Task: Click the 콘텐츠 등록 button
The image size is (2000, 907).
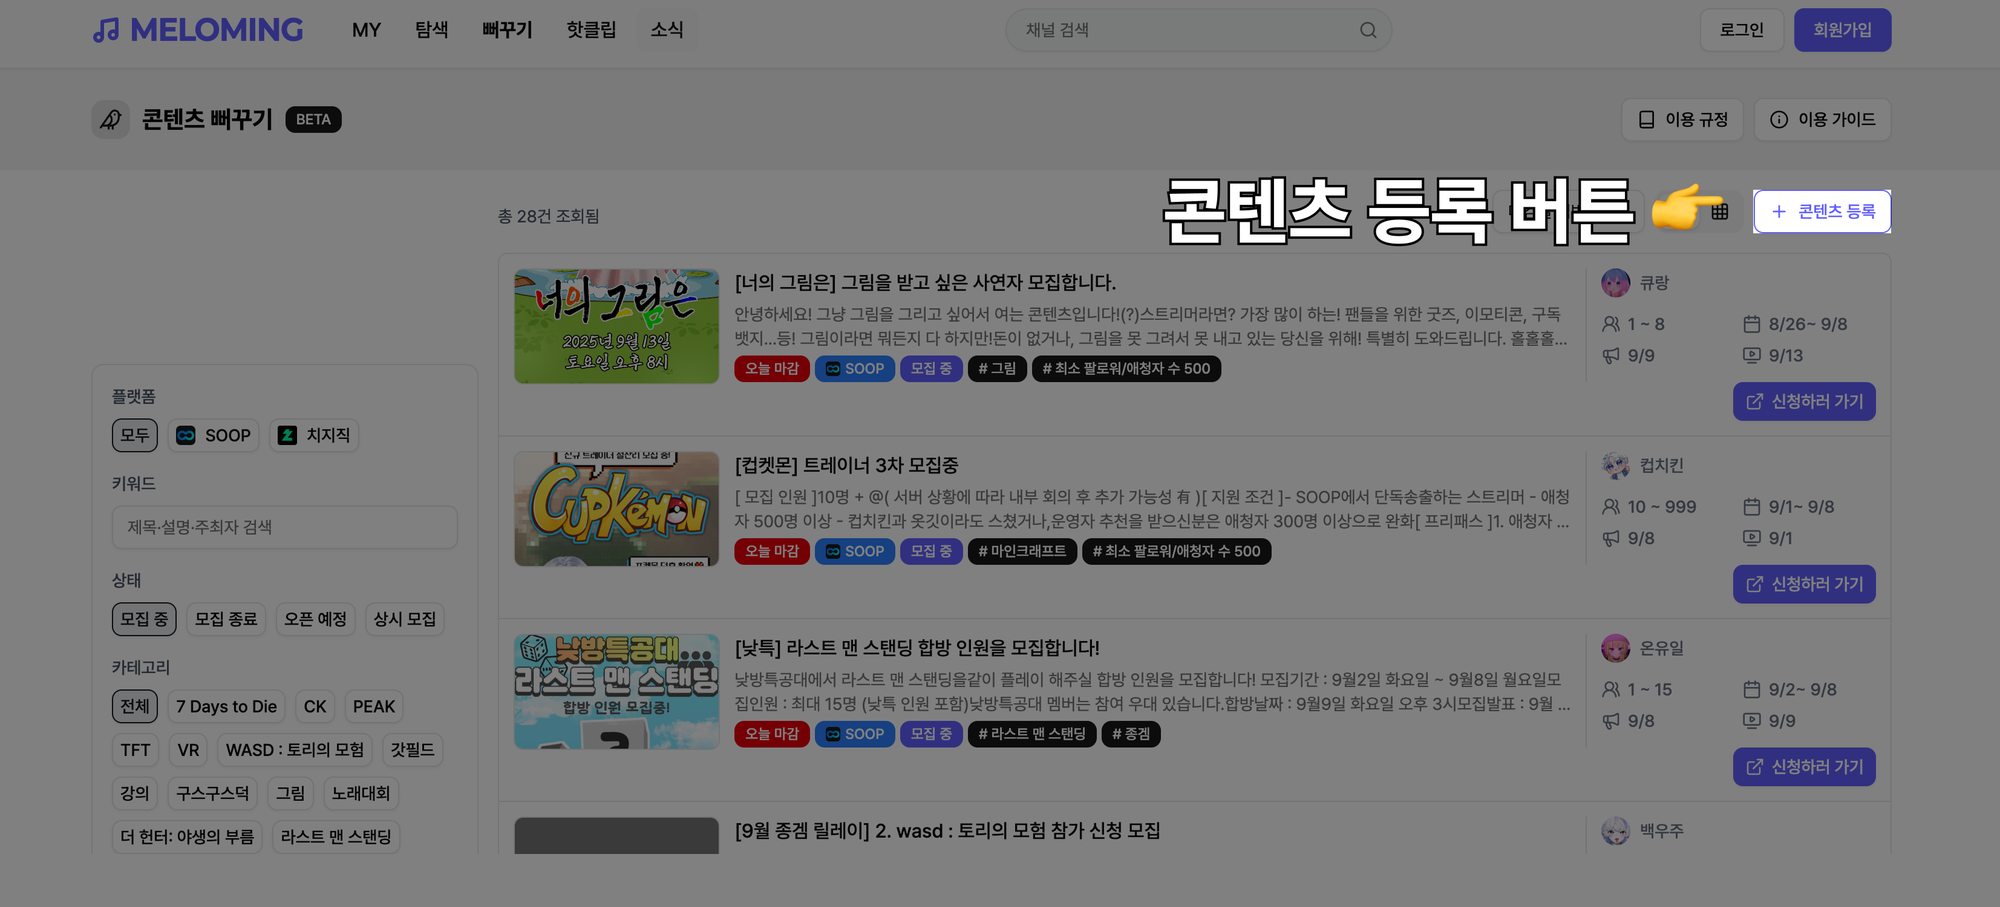Action: click(1822, 212)
